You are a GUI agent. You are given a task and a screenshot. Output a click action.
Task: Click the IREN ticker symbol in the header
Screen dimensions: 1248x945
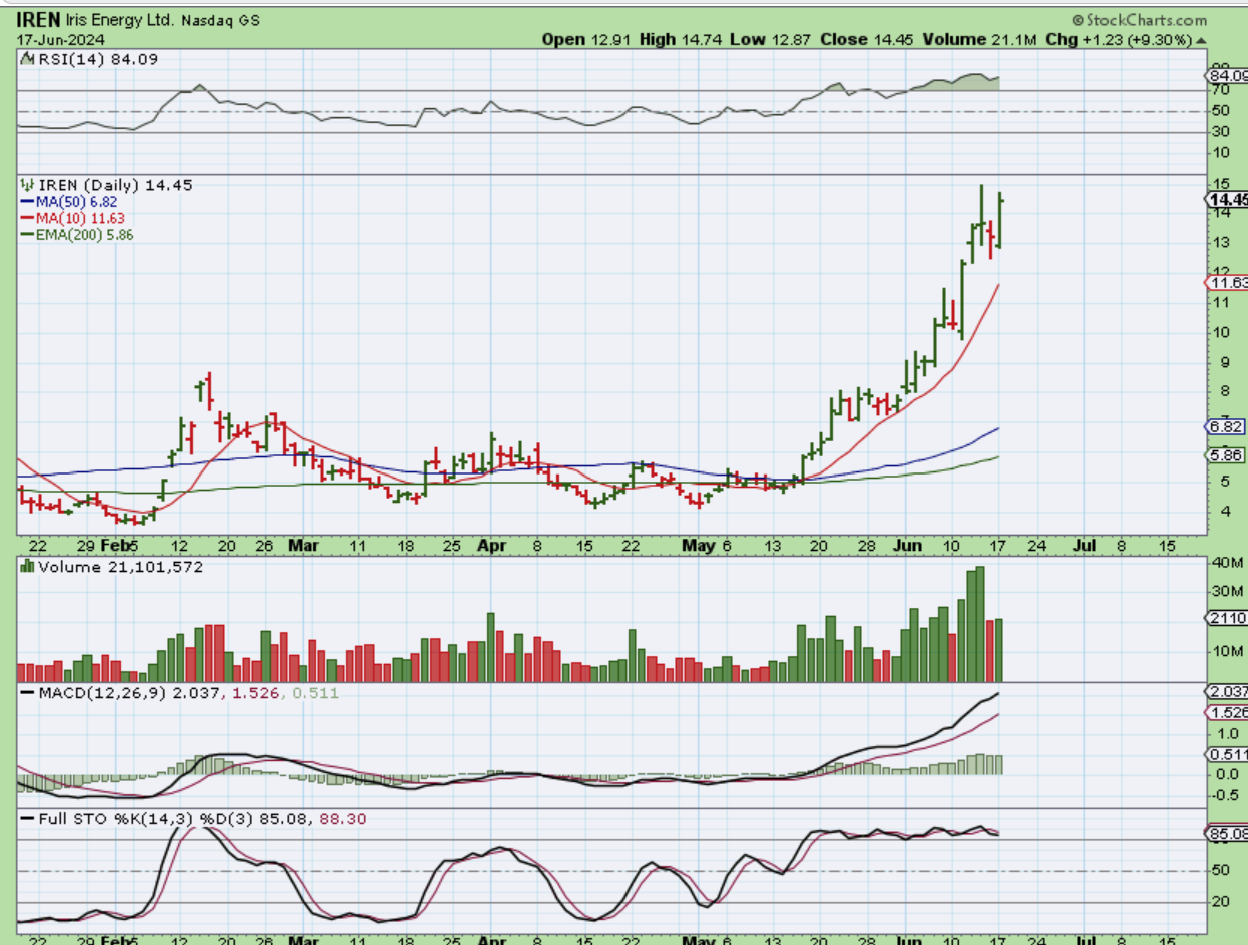(x=39, y=20)
